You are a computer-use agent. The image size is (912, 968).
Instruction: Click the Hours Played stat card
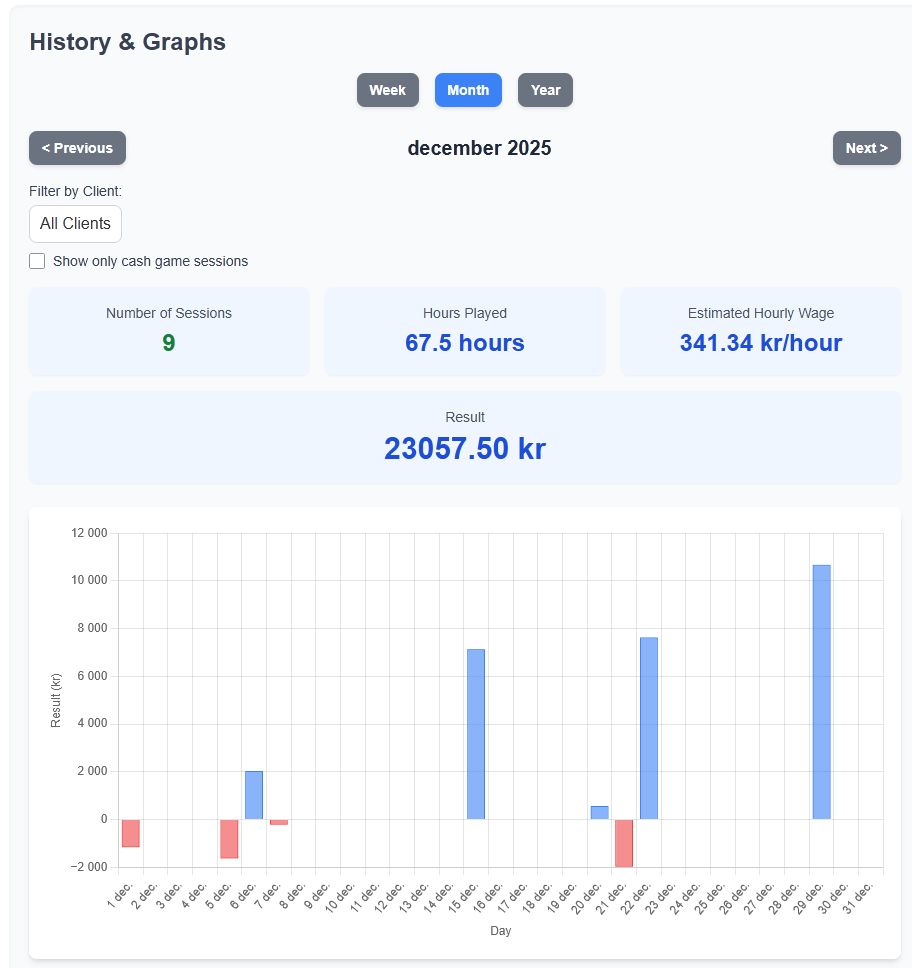[x=464, y=331]
